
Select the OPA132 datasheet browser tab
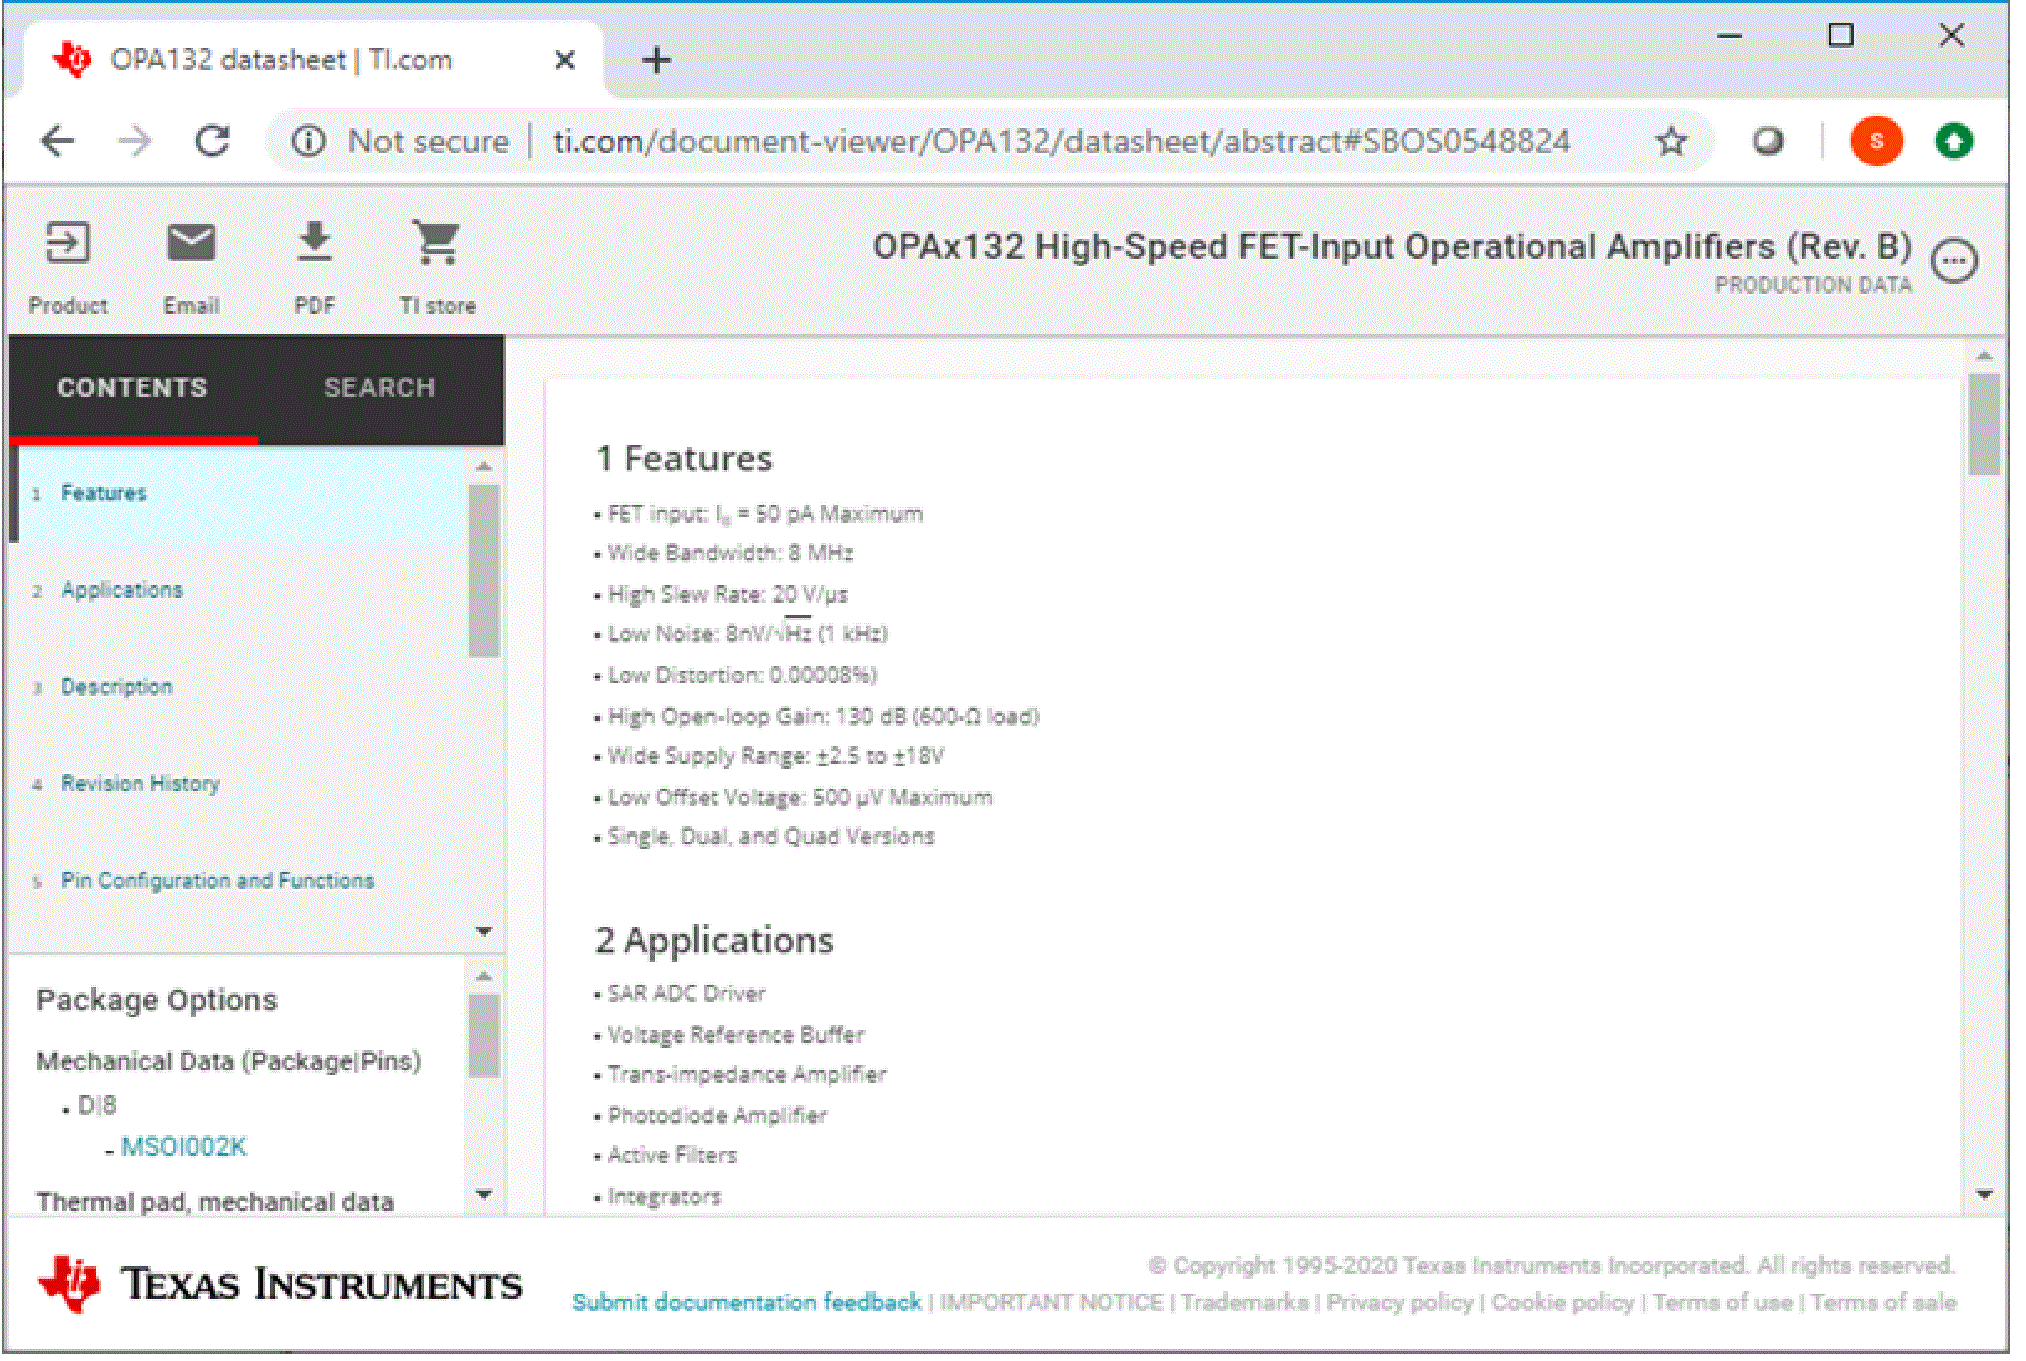[x=313, y=60]
